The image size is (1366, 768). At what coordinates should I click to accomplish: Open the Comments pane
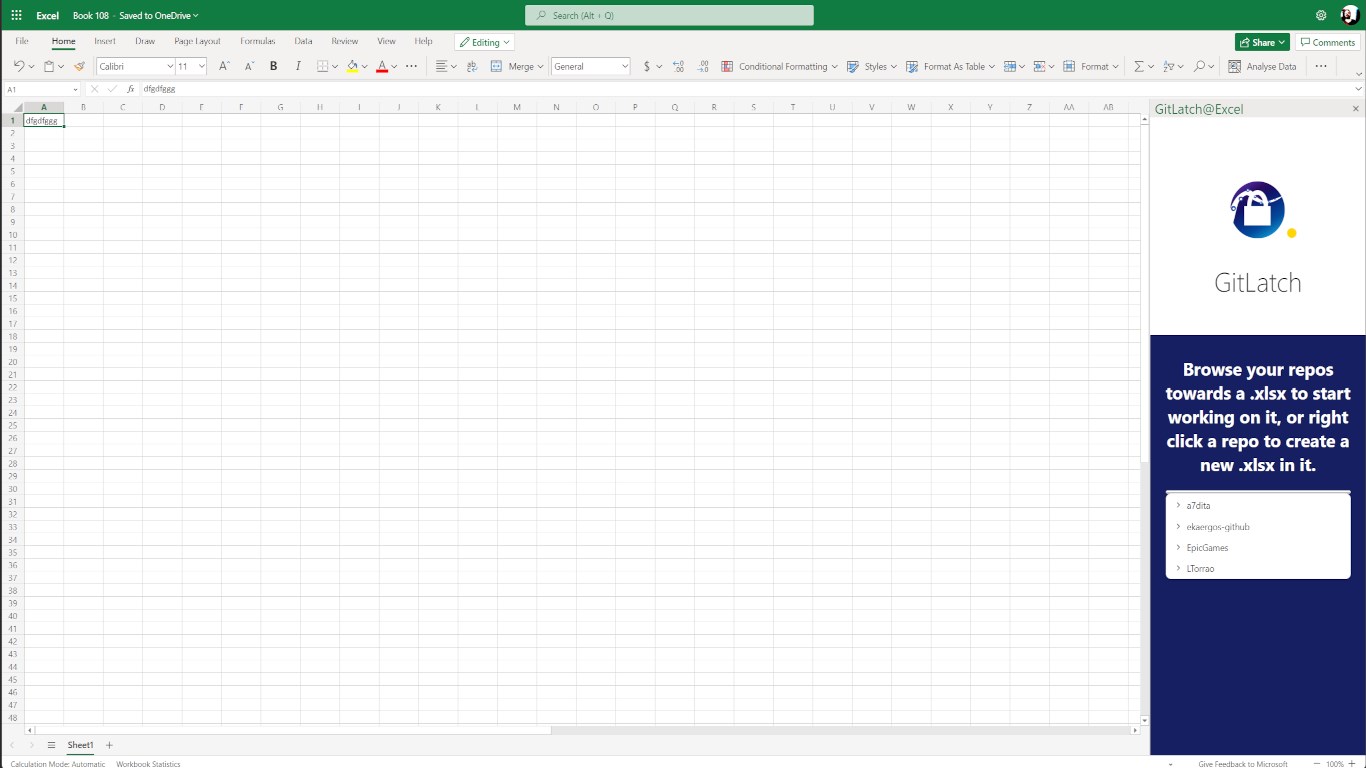1327,42
